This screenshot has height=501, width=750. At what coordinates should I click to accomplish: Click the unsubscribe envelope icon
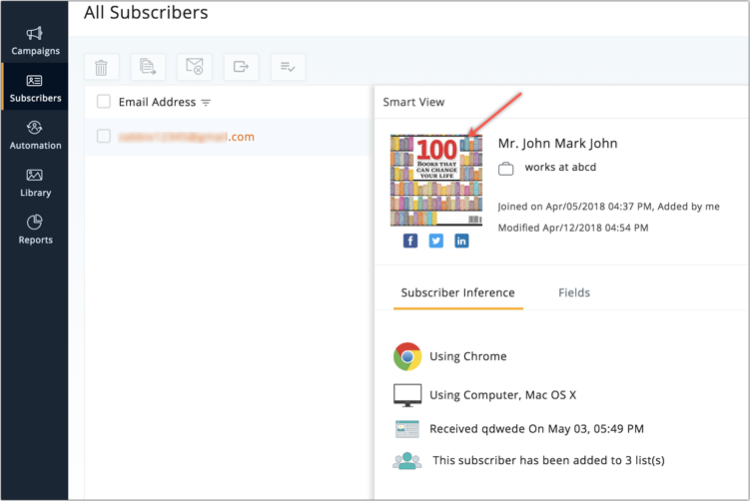click(195, 67)
